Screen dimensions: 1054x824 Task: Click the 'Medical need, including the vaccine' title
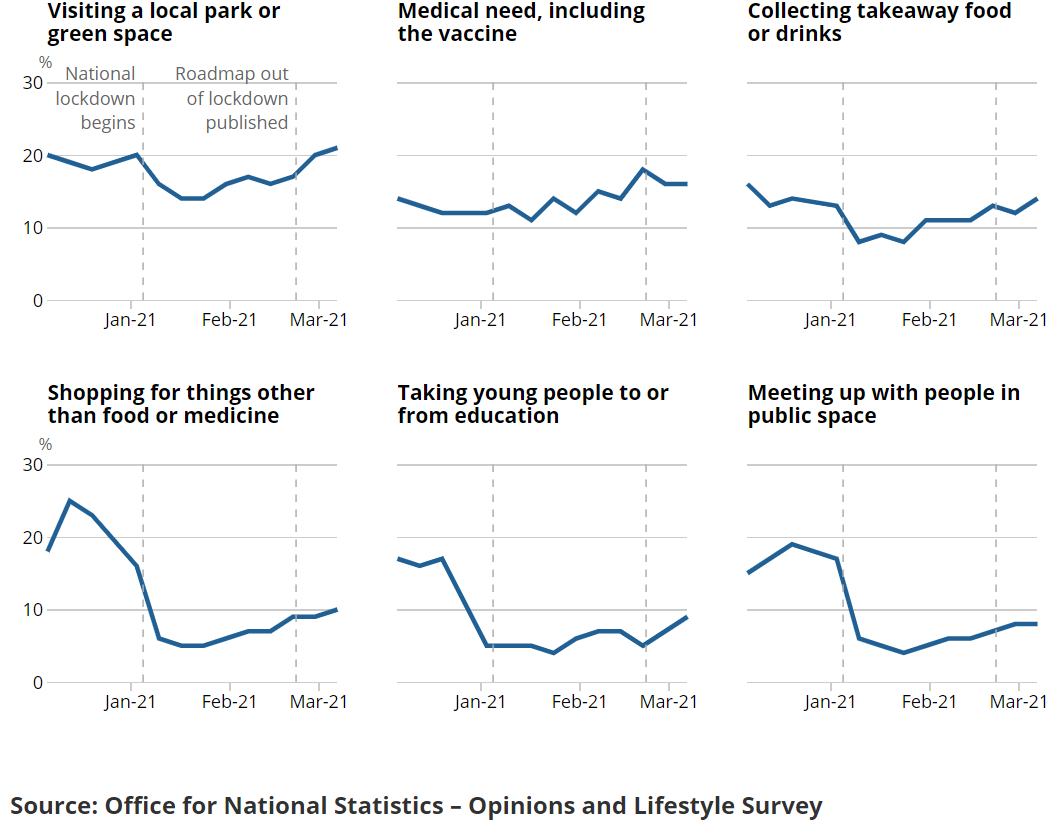pos(521,23)
